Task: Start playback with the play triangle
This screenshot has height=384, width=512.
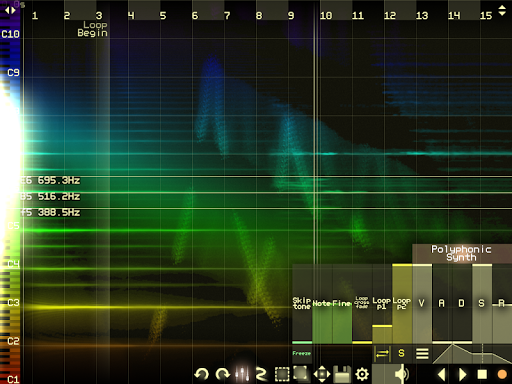Action: click(462, 375)
